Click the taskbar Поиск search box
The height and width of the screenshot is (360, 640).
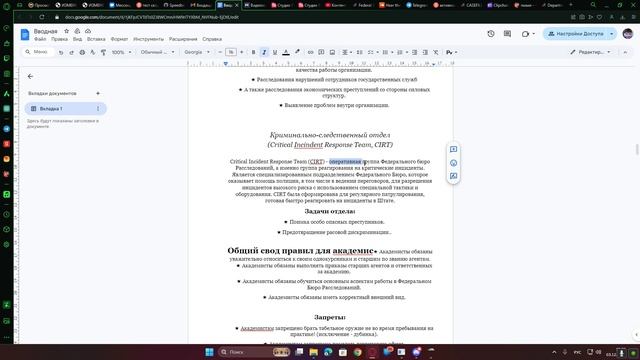coord(254,352)
